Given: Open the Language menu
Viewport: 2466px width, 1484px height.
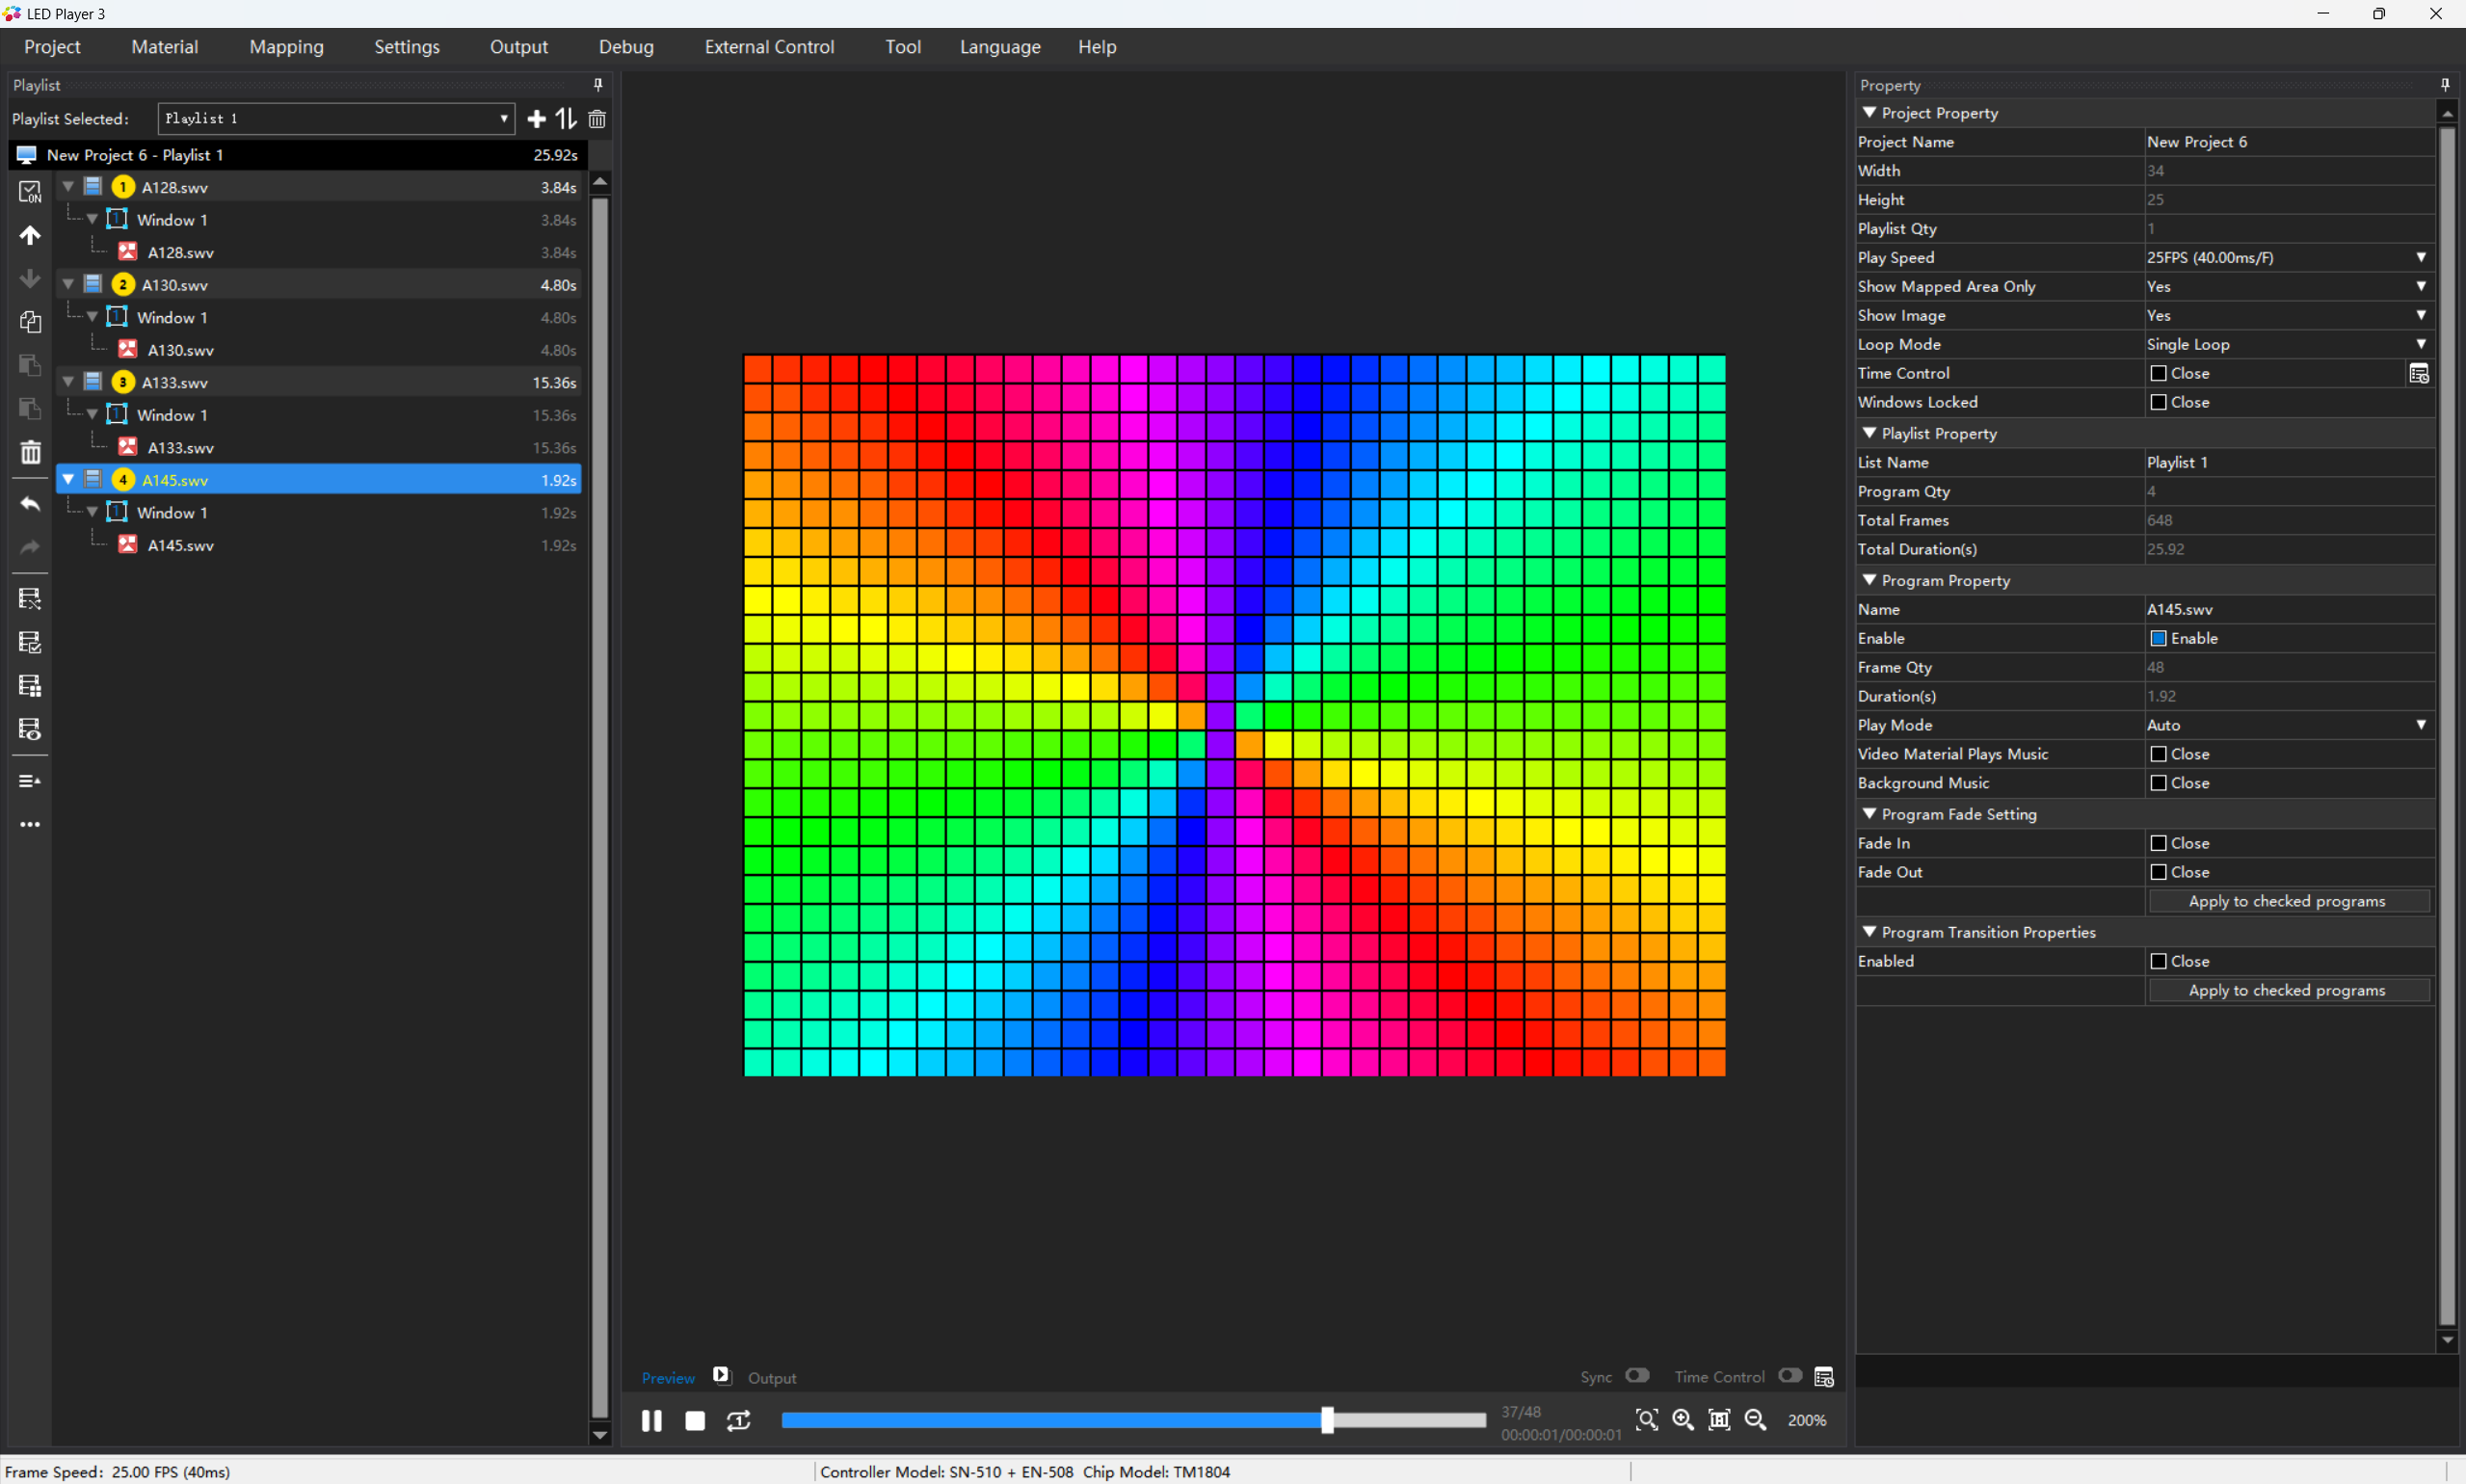Looking at the screenshot, I should [x=1000, y=47].
